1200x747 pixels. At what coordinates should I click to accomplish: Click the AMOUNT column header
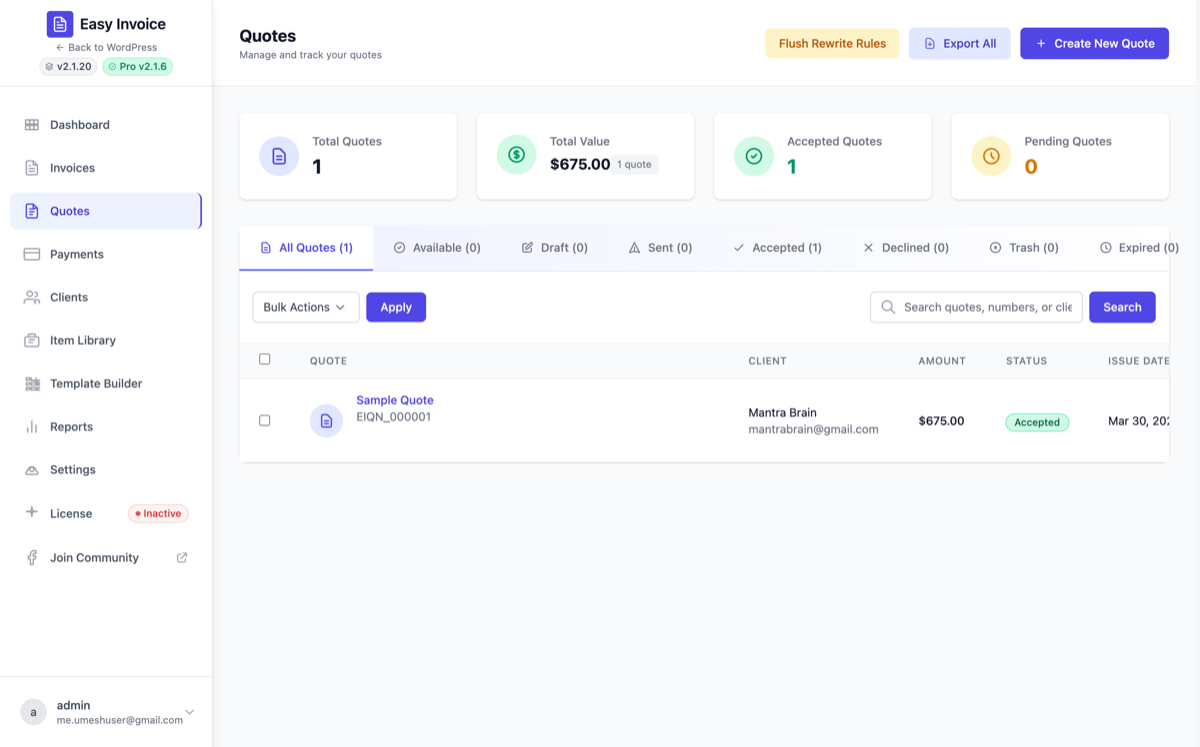click(942, 361)
